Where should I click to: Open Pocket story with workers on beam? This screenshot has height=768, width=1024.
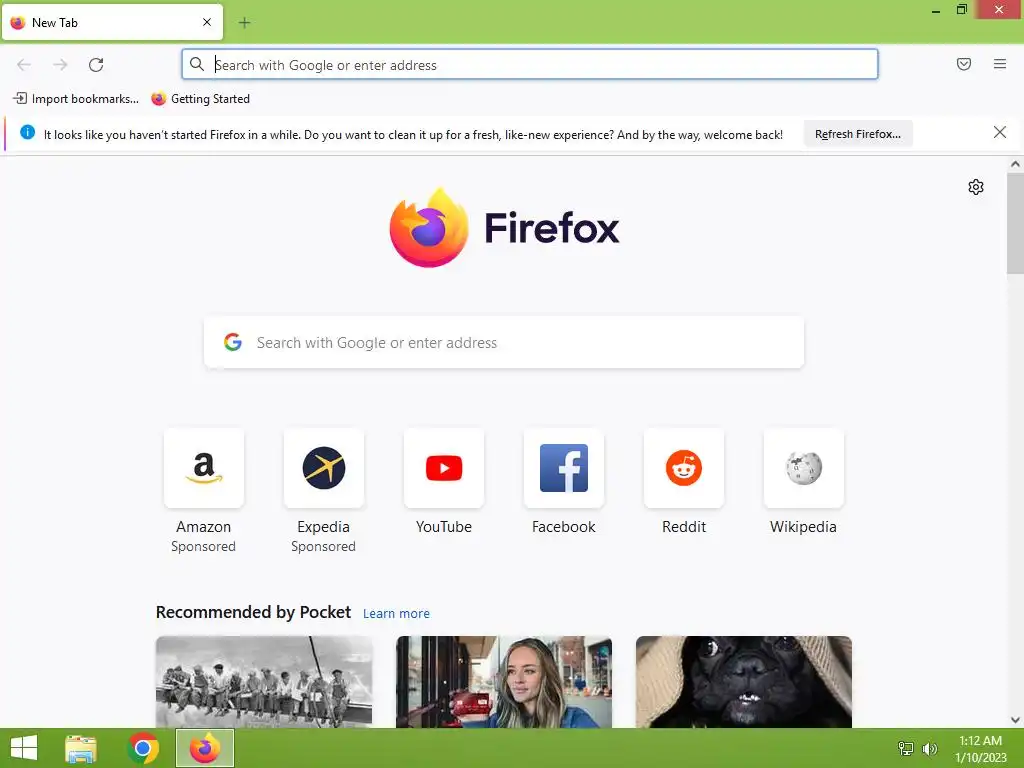(264, 682)
